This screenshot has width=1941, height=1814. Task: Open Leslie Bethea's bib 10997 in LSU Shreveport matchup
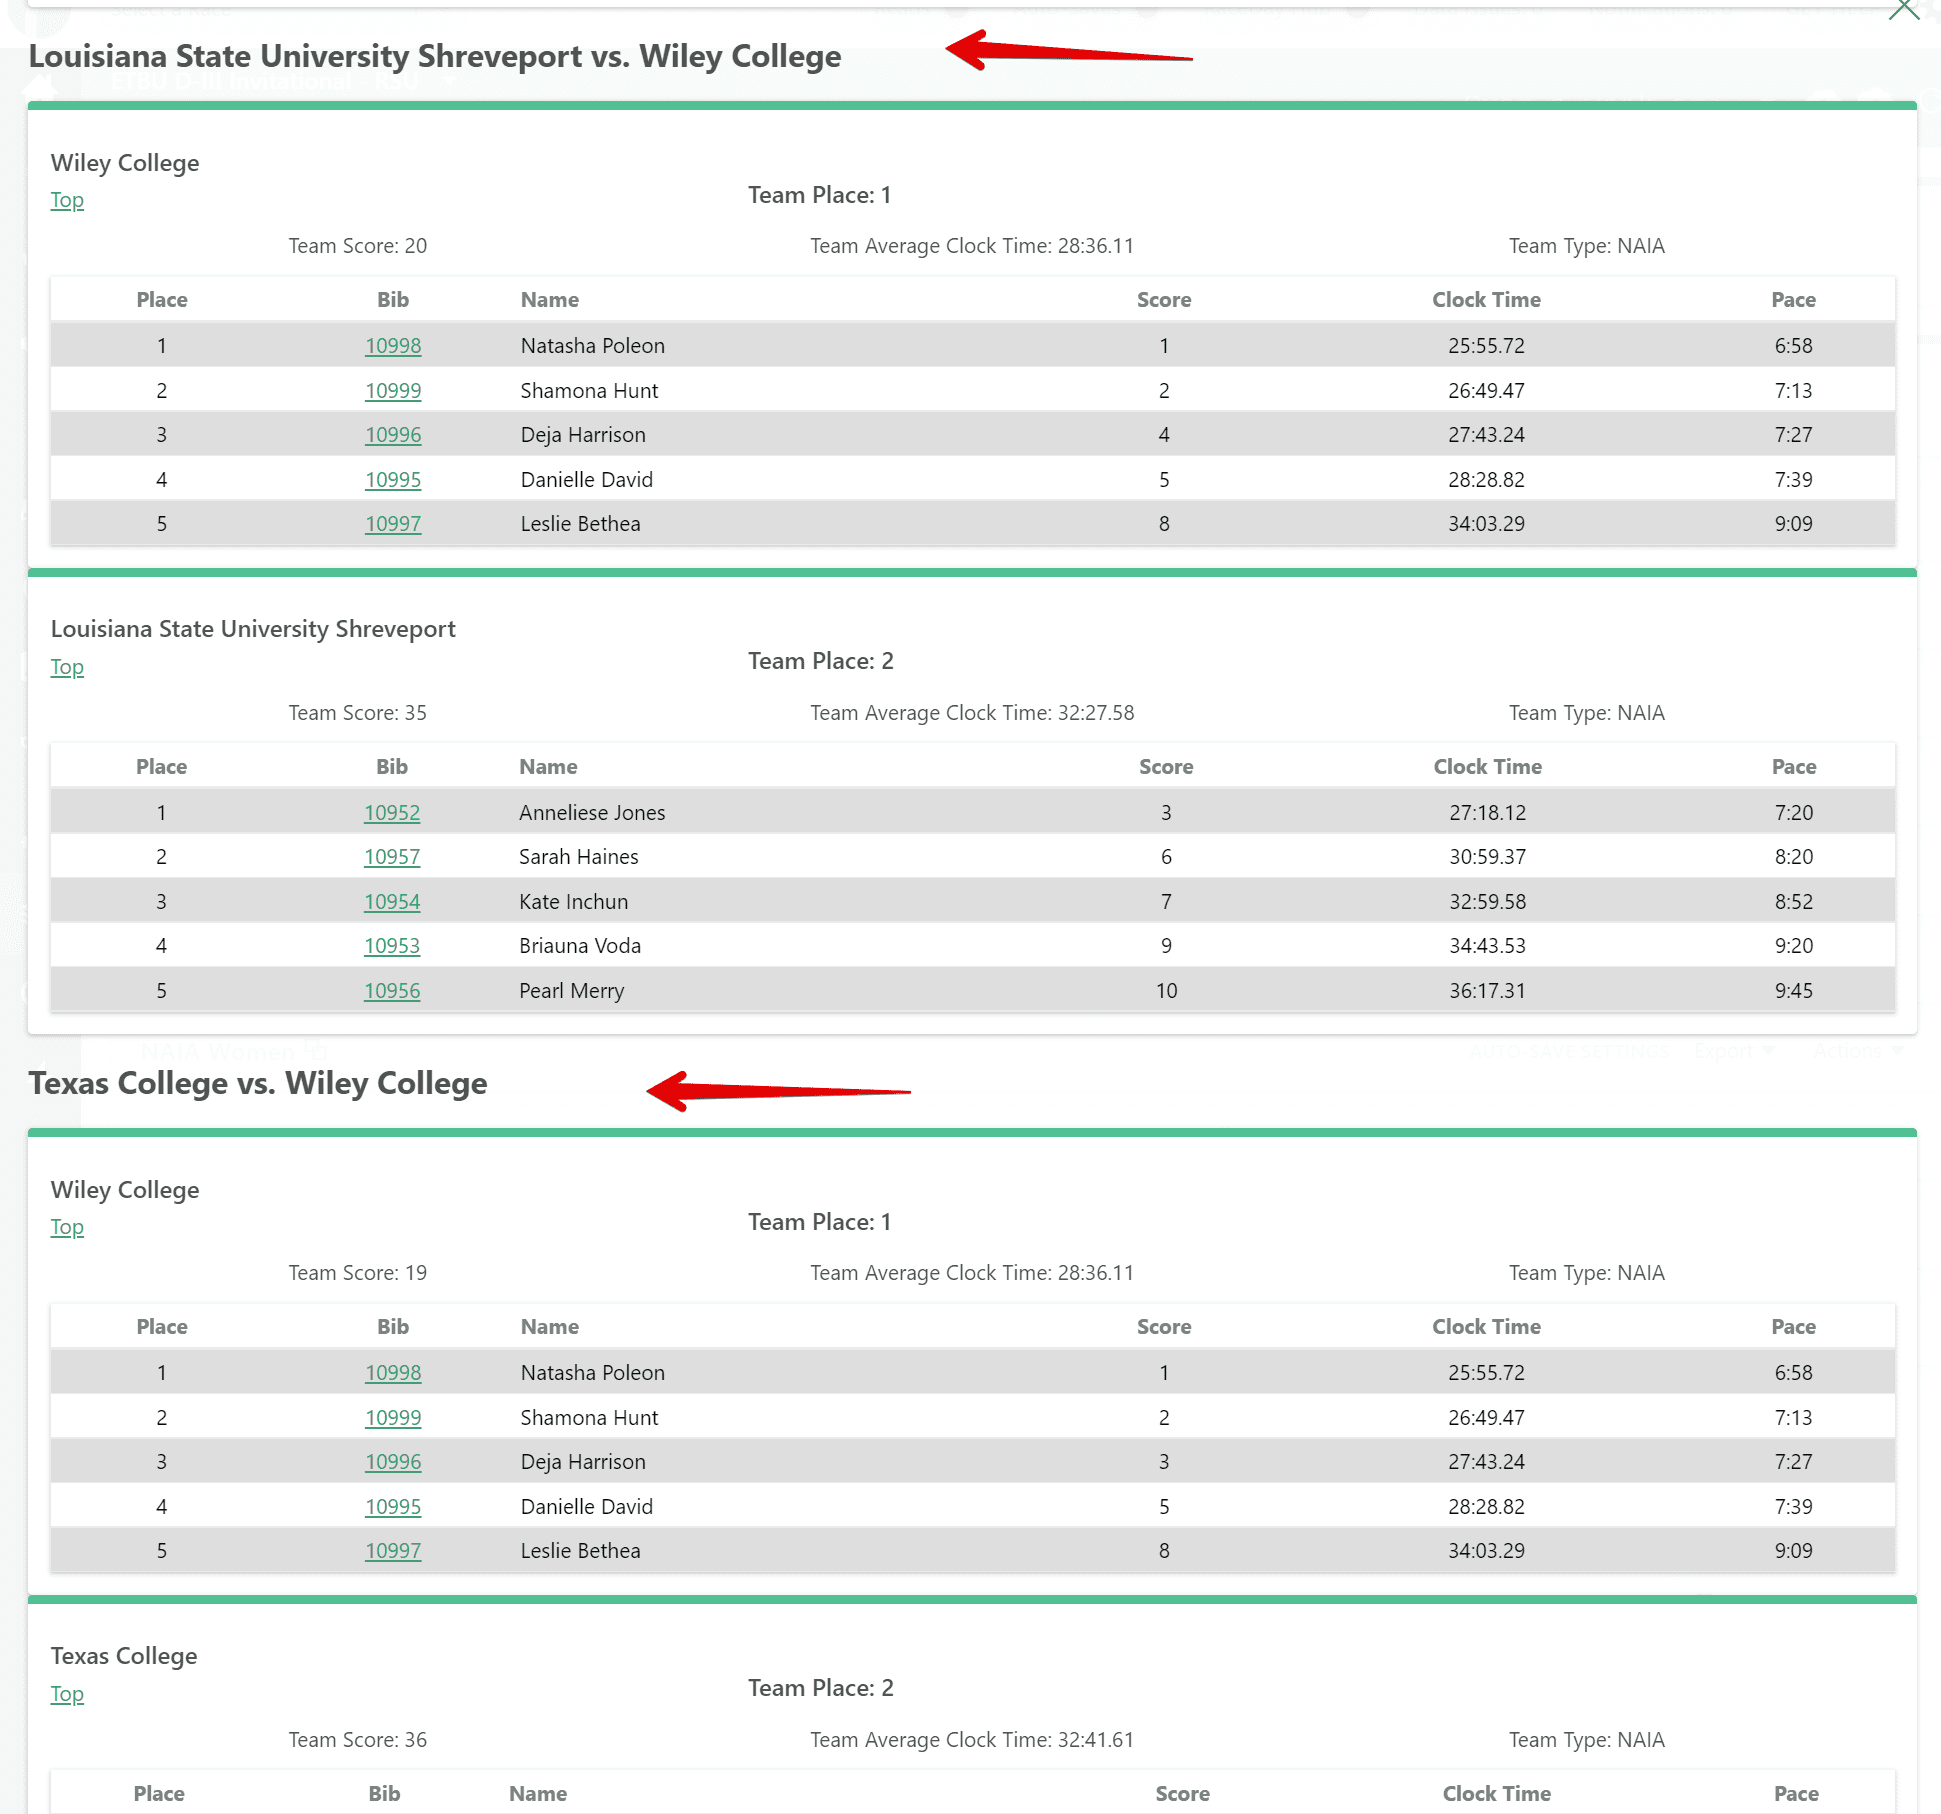[x=393, y=524]
